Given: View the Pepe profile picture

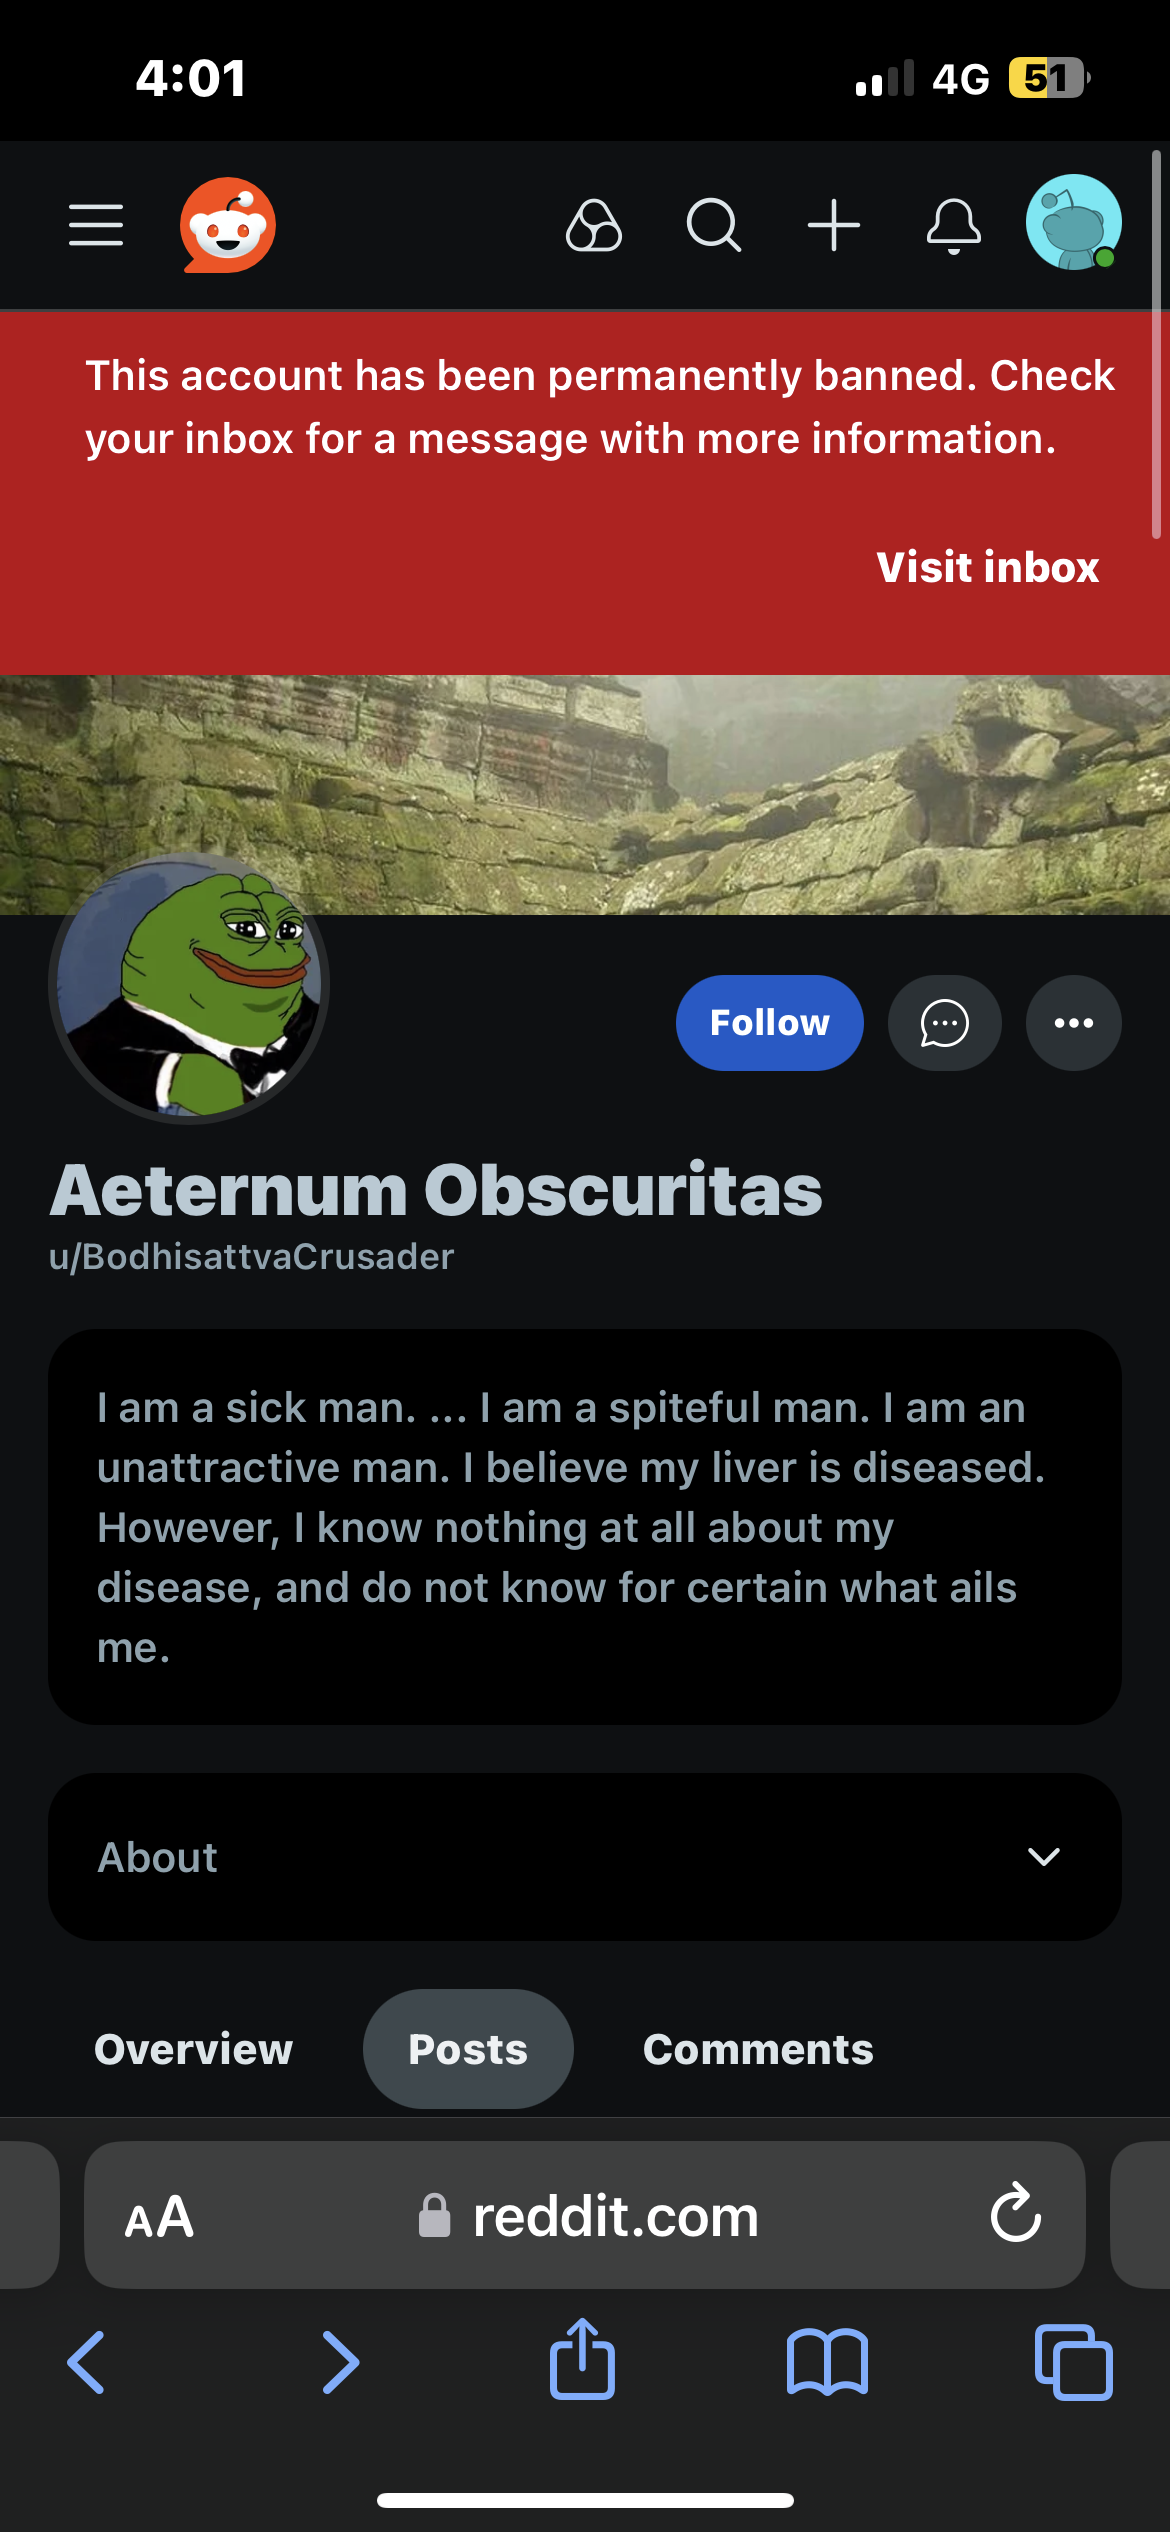Looking at the screenshot, I should click(189, 989).
